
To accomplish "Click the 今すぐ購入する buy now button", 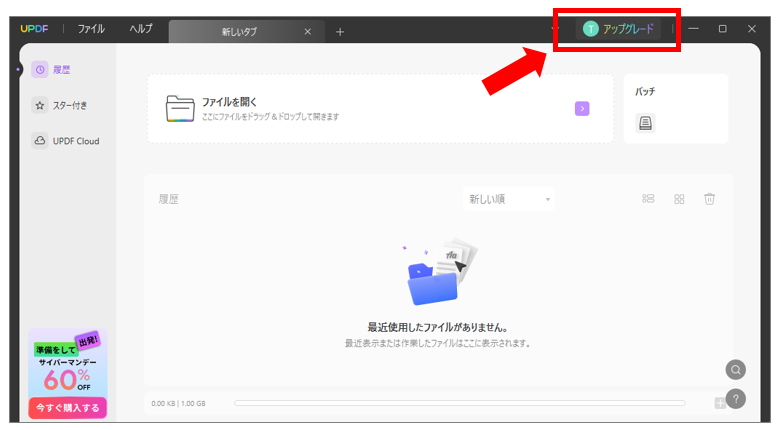I will [x=67, y=408].
